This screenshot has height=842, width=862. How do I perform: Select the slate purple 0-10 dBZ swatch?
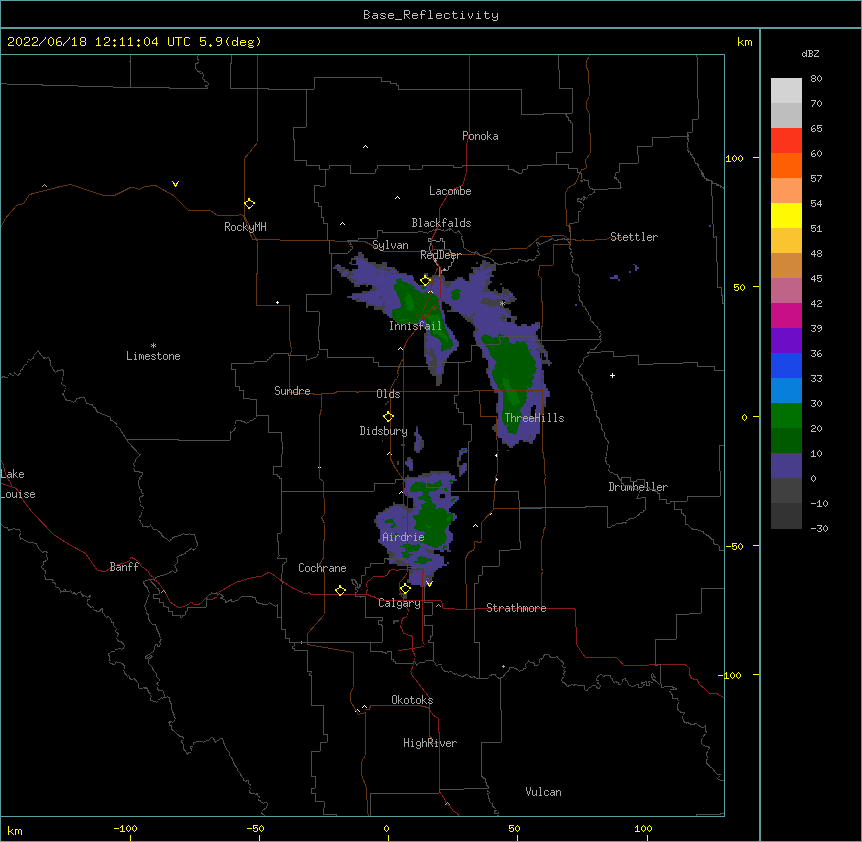(x=786, y=466)
